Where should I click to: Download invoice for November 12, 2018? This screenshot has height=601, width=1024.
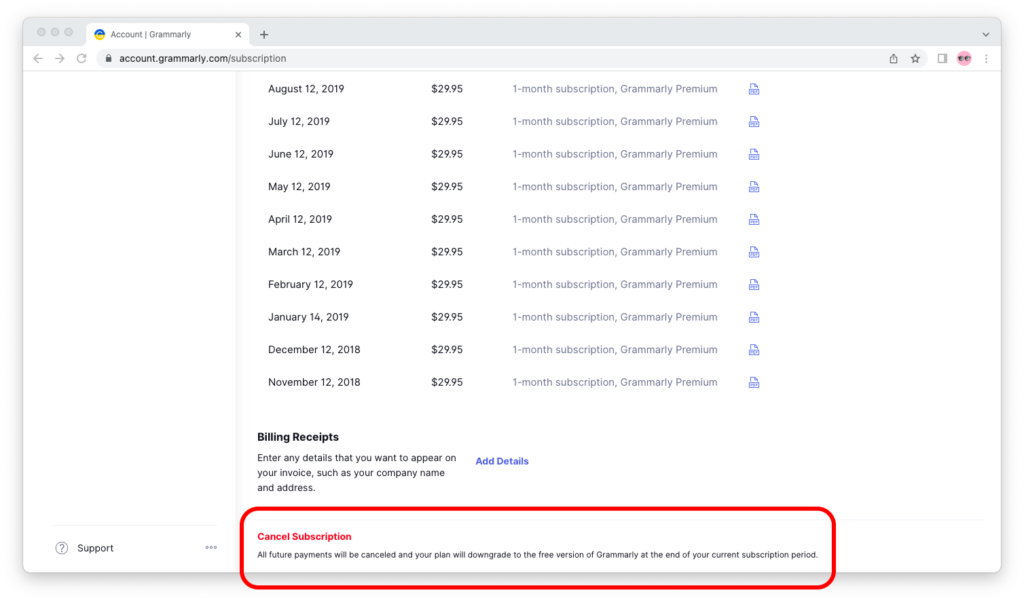point(754,383)
